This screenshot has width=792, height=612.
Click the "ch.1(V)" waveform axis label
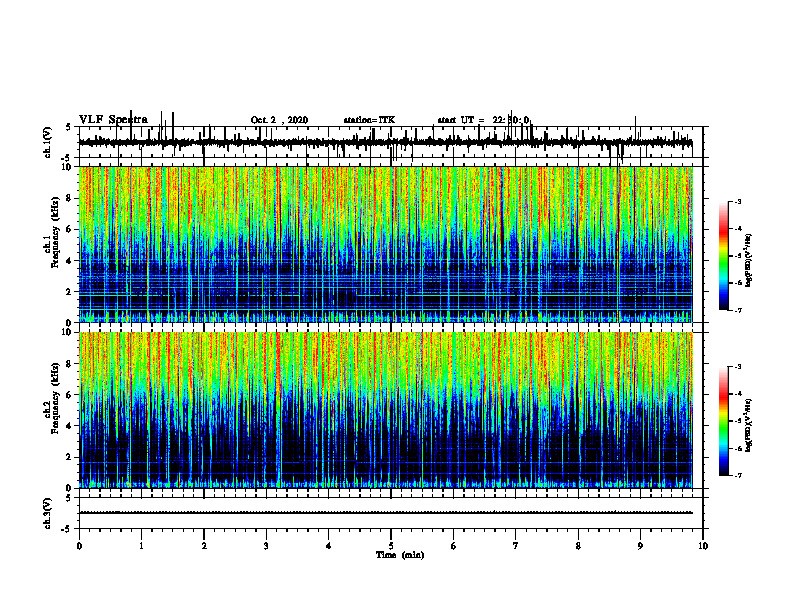[x=48, y=142]
